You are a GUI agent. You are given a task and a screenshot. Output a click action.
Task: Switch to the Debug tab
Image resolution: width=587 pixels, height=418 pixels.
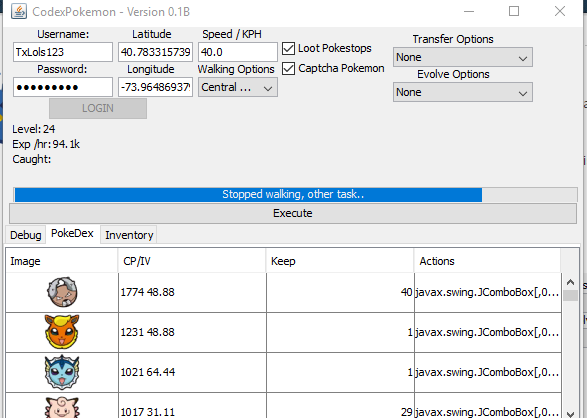[x=26, y=235]
